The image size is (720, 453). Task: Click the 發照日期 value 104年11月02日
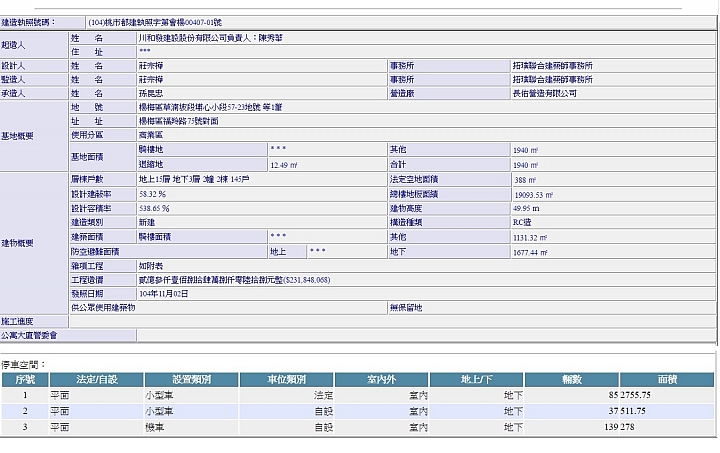point(163,294)
